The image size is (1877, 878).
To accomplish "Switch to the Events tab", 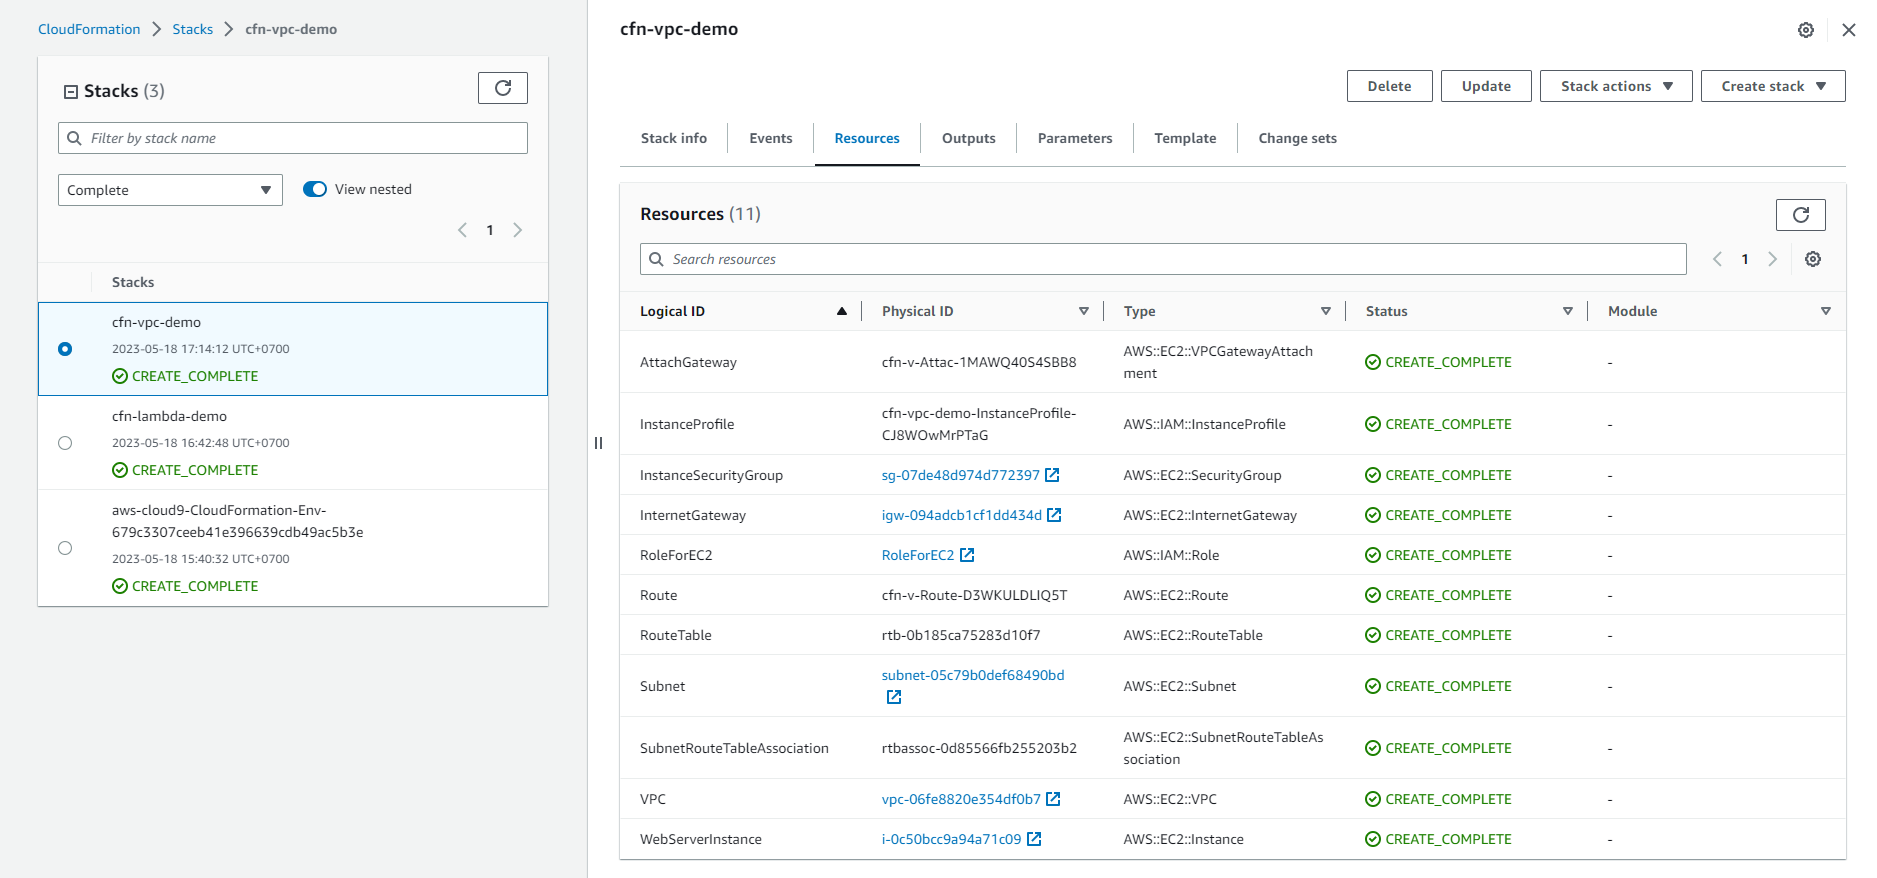I will pos(770,138).
